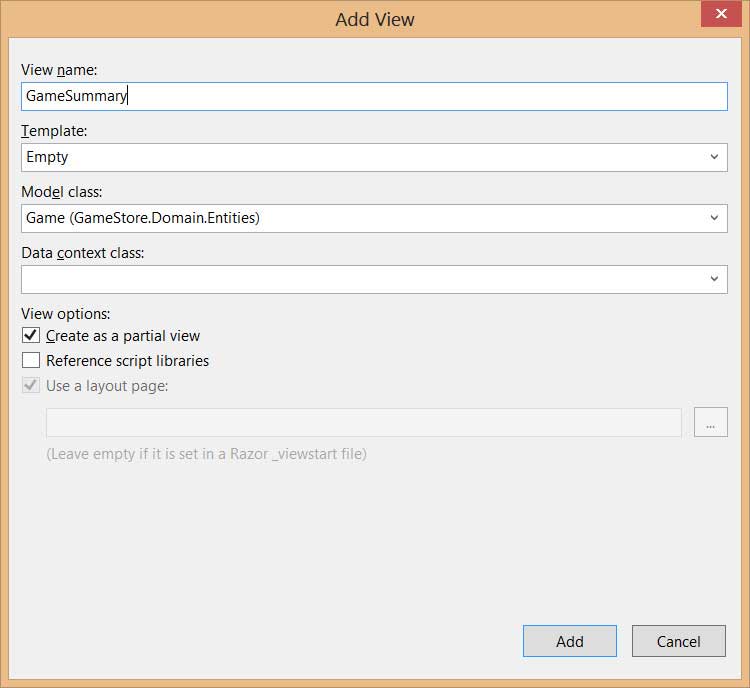The height and width of the screenshot is (688, 750).
Task: Click the Model class dropdown arrow
Action: pos(714,218)
